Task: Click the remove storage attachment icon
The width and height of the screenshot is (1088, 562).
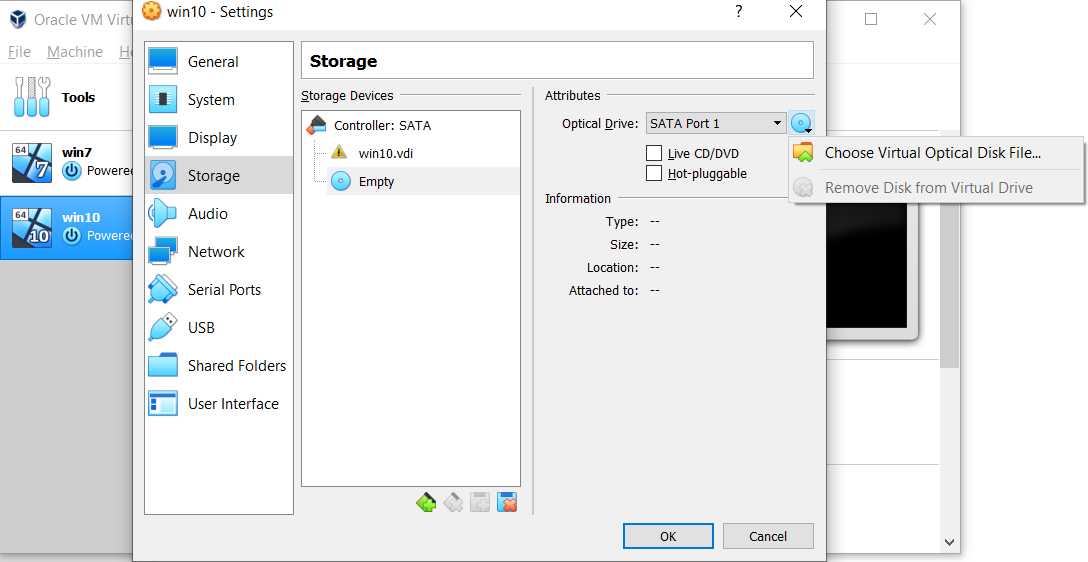Action: click(507, 502)
